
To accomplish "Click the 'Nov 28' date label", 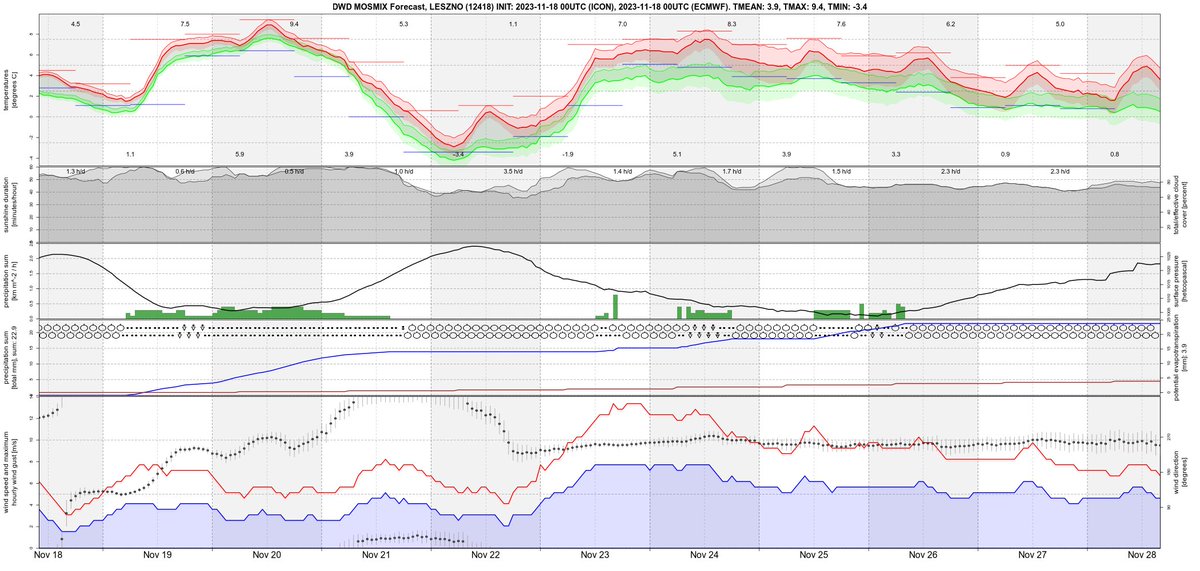I will pyautogui.click(x=1141, y=554).
